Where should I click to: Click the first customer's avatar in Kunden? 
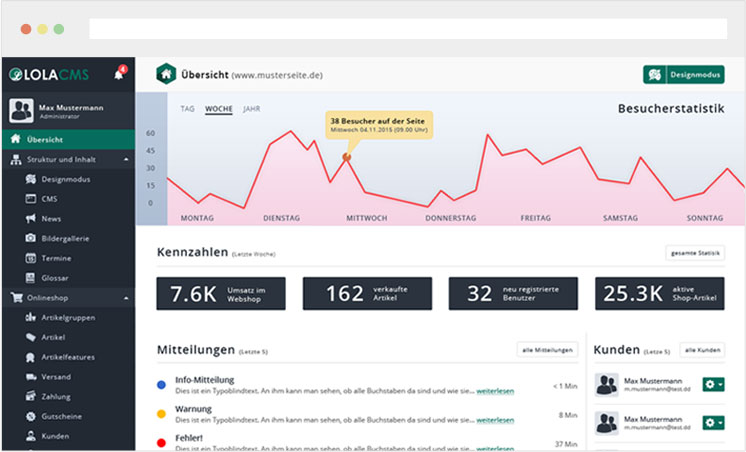(x=607, y=384)
